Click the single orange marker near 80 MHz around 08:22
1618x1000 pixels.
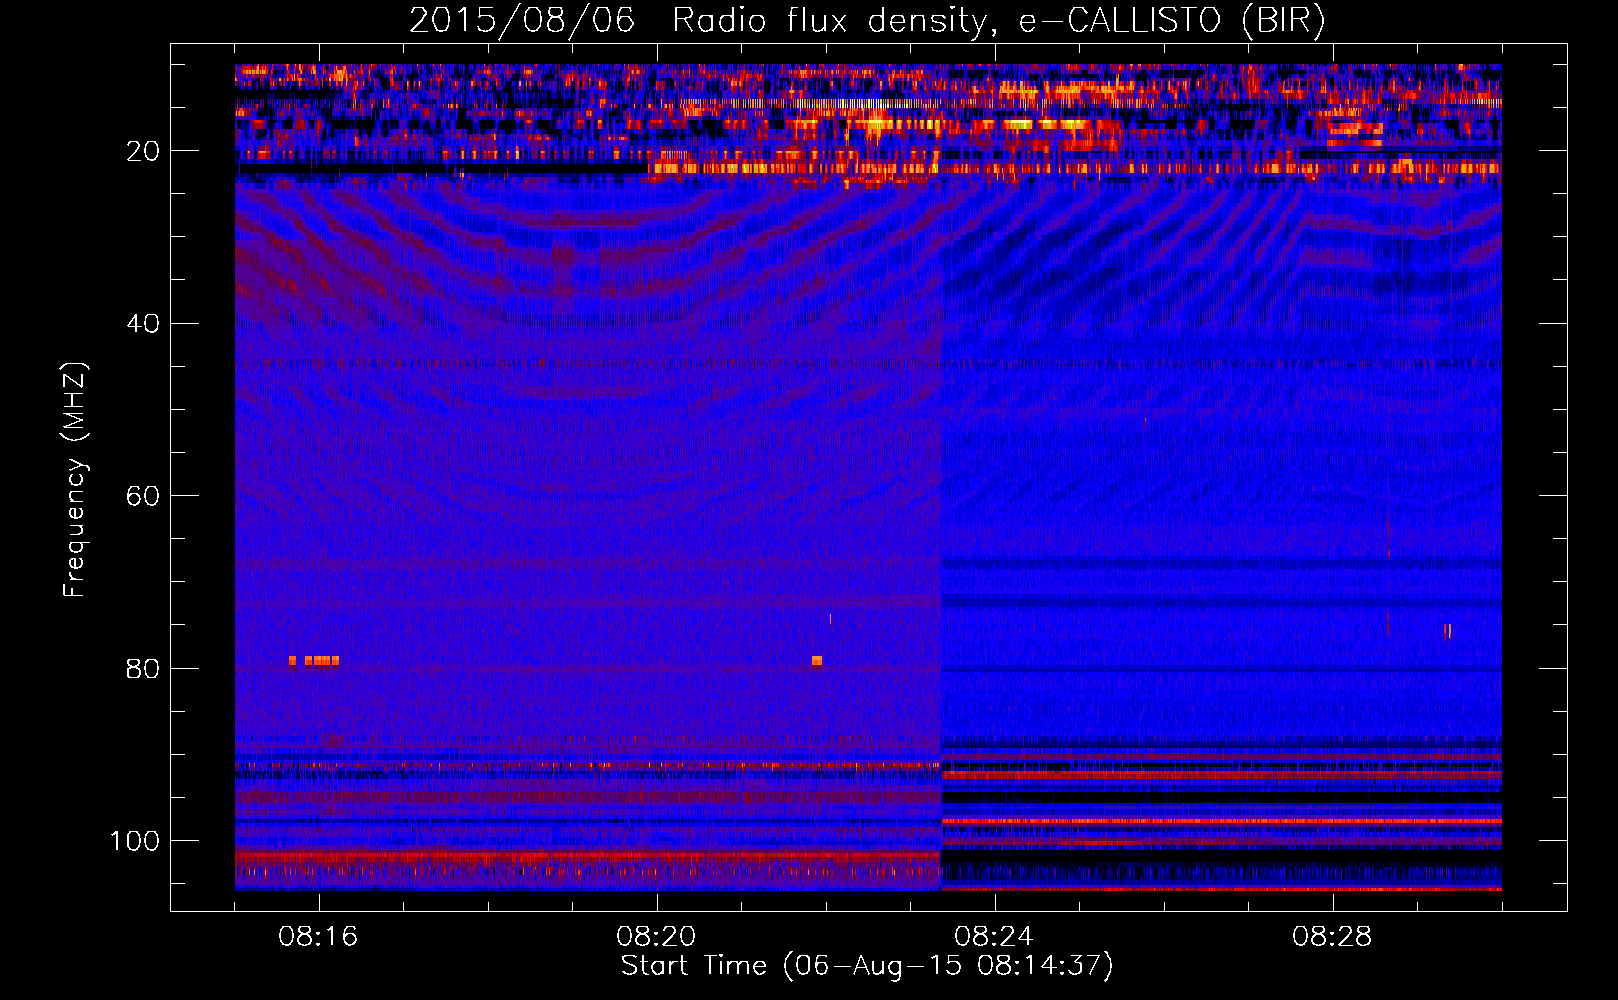click(817, 661)
